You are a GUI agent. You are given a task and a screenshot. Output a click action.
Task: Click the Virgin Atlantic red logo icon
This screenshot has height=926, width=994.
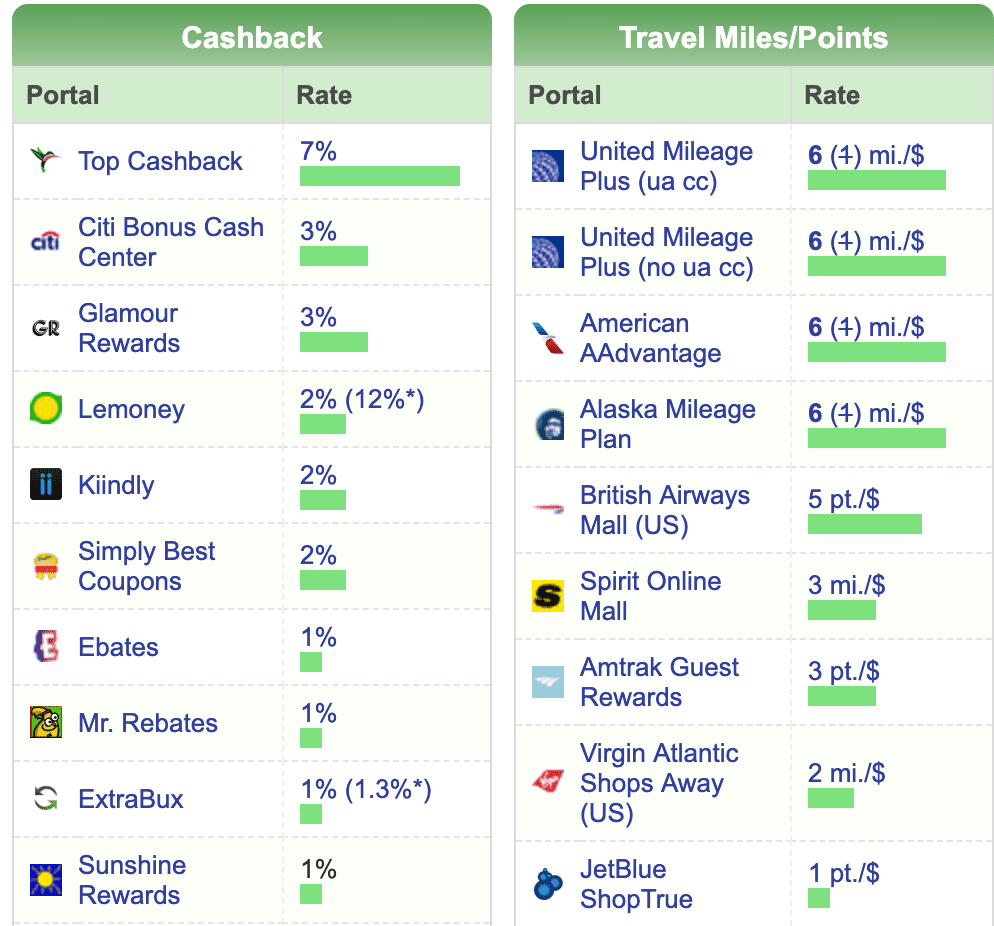[548, 782]
